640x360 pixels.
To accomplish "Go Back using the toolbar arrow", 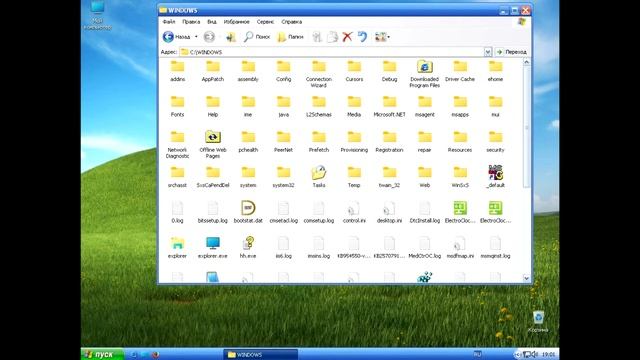I will (176, 37).
